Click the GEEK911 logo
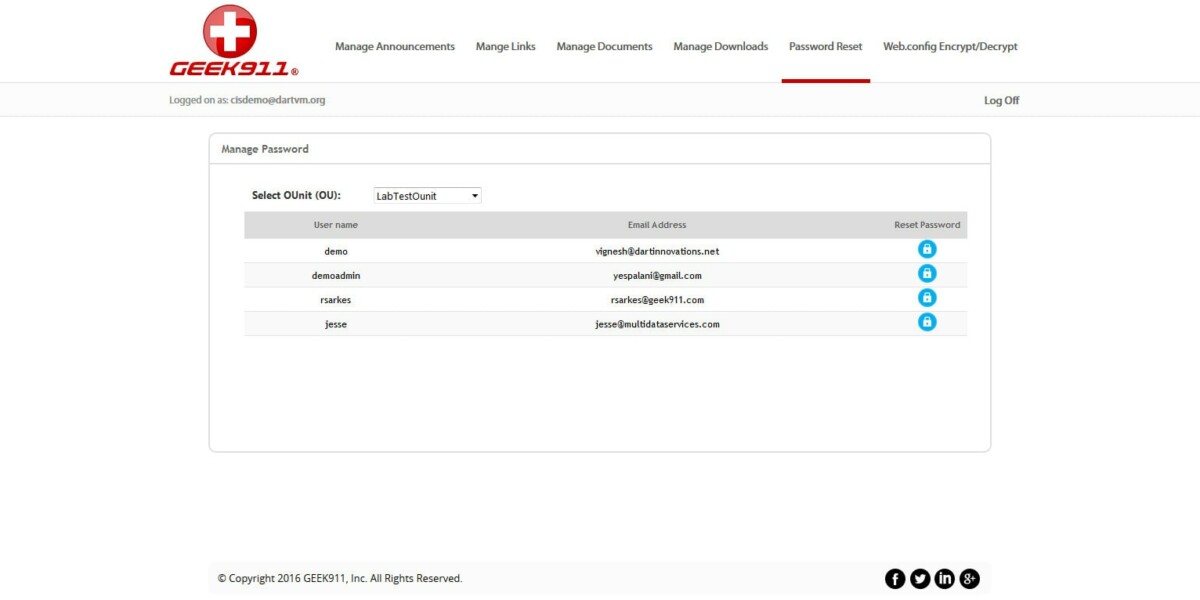1200x600 pixels. 230,40
